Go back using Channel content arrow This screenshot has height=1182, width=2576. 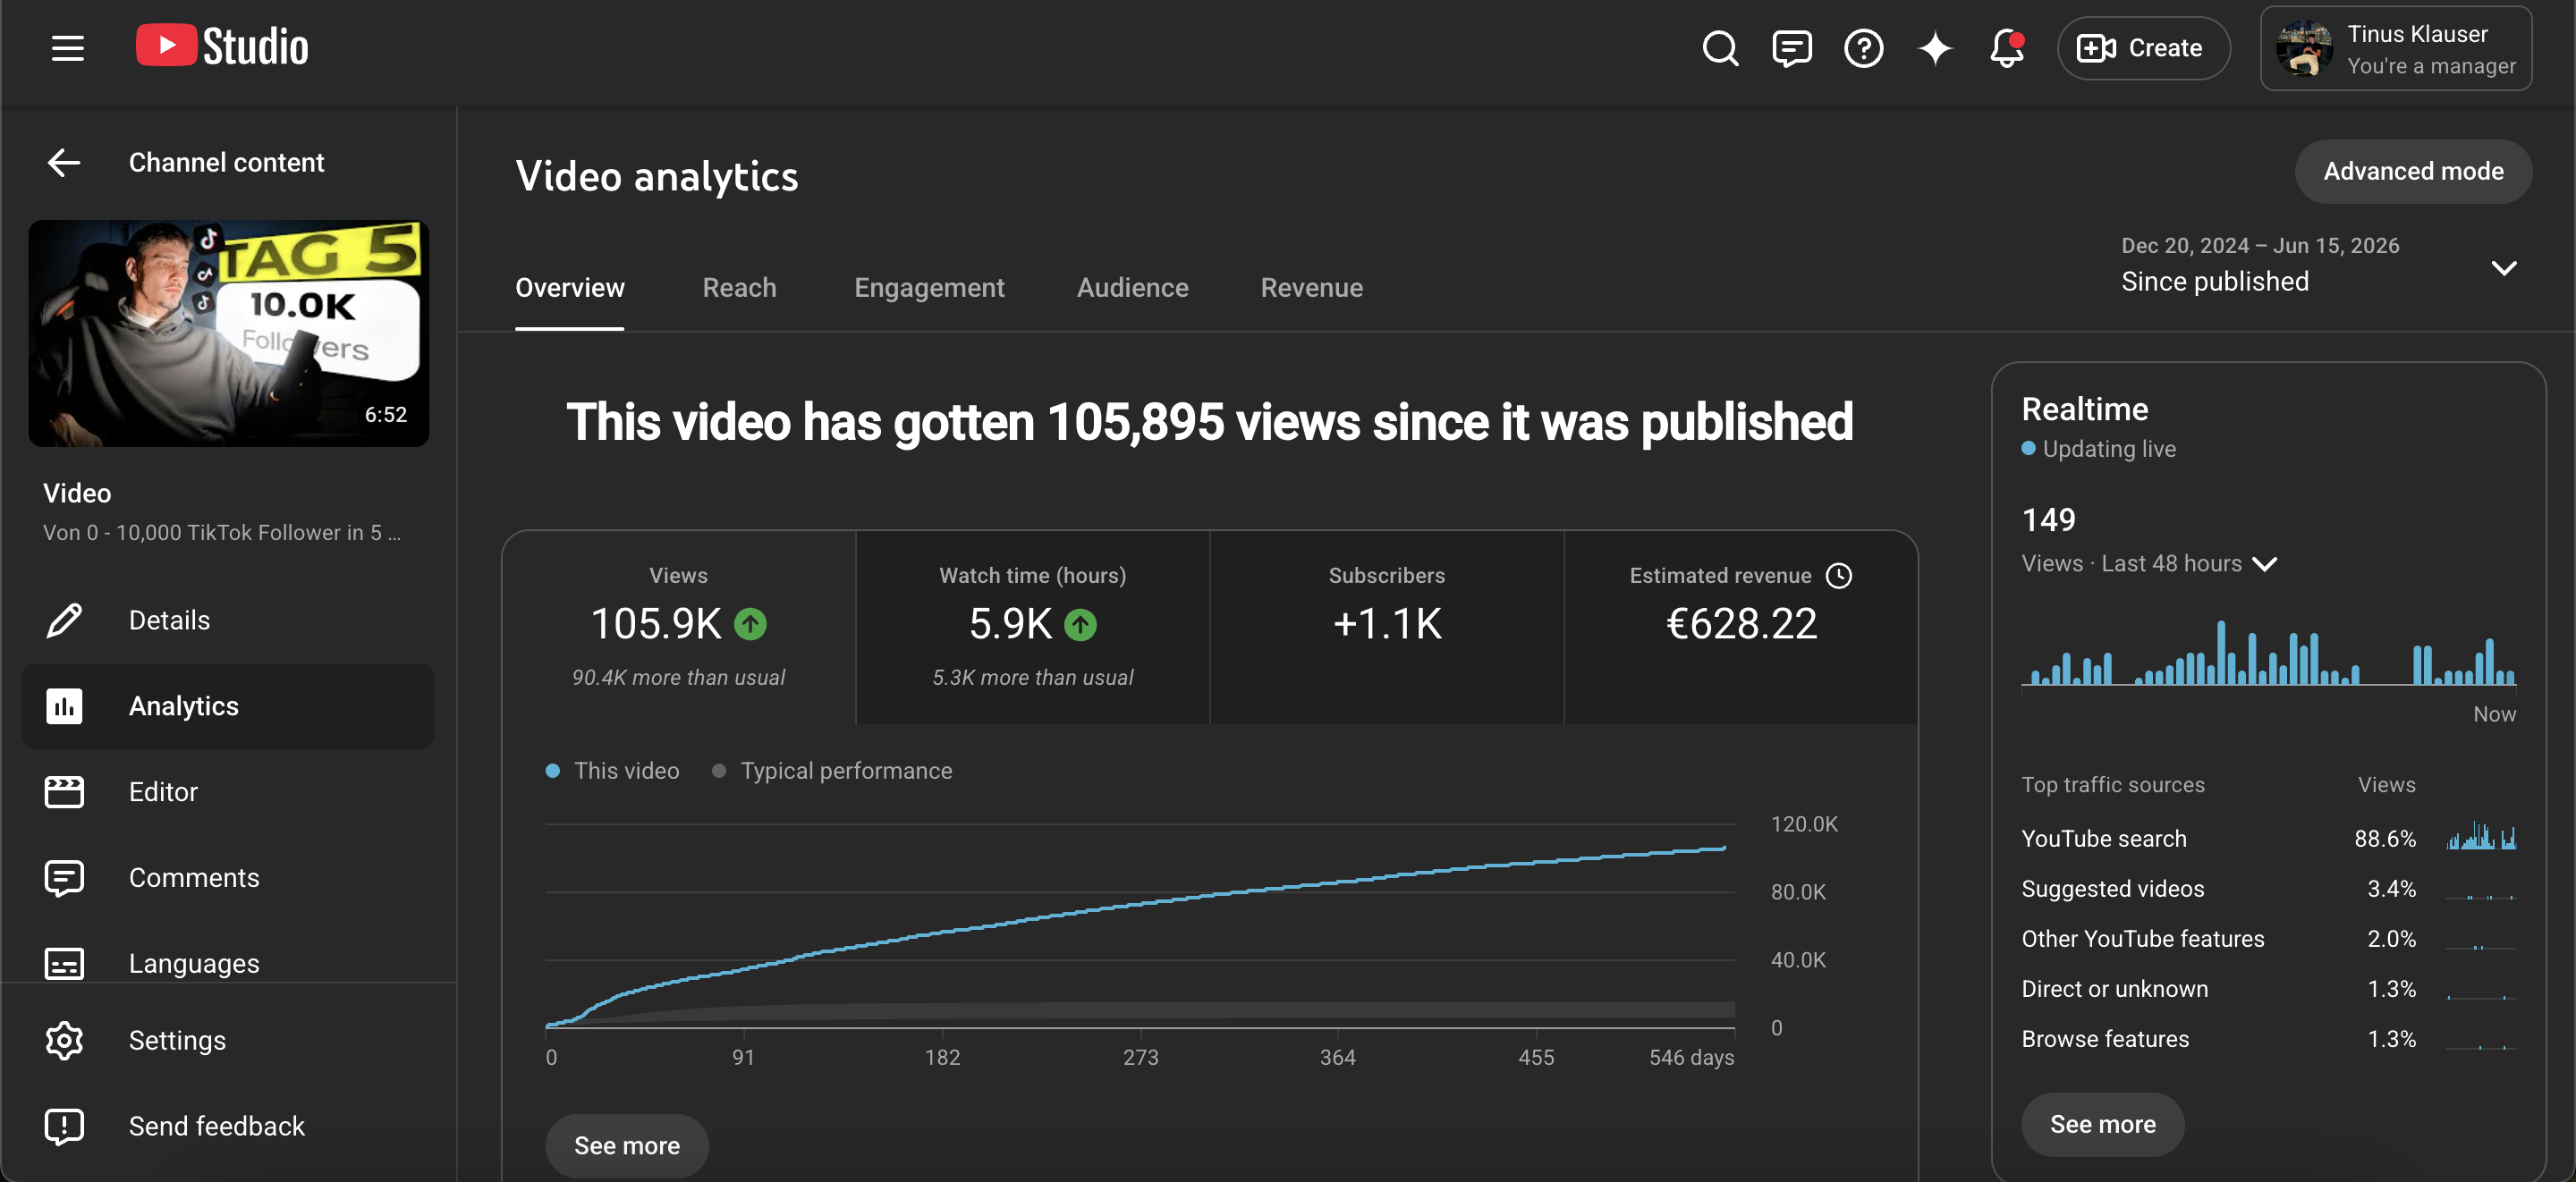click(64, 162)
